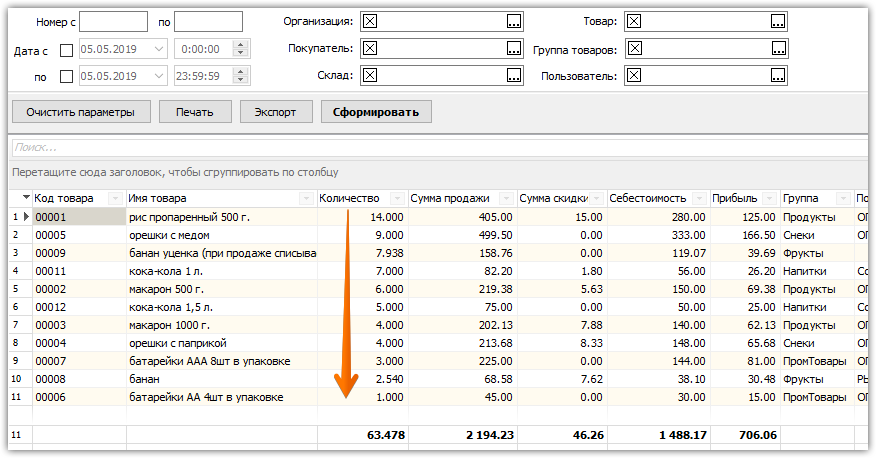The height and width of the screenshot is (458, 876).
Task: Clear the Склад field with X icon
Action: [x=370, y=75]
